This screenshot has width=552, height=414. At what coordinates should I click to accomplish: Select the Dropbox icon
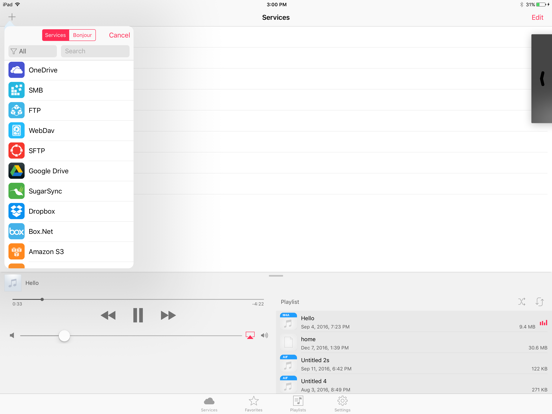[17, 211]
